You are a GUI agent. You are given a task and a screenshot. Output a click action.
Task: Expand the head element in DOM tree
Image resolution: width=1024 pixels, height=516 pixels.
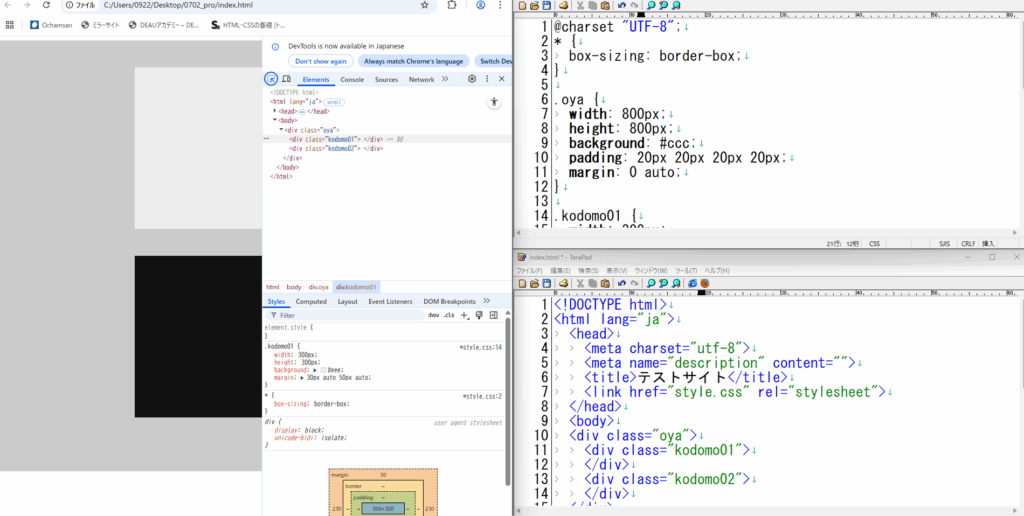[x=275, y=111]
